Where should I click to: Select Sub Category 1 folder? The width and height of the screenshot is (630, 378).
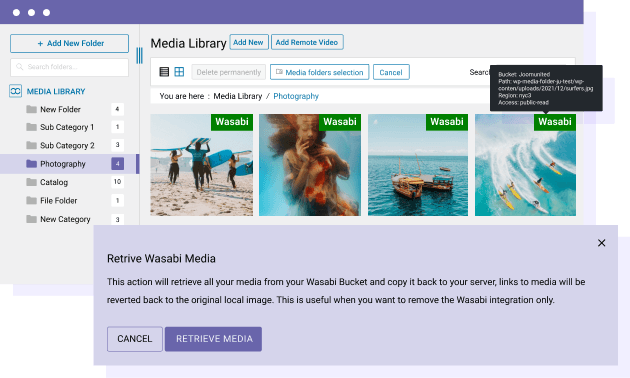67,127
